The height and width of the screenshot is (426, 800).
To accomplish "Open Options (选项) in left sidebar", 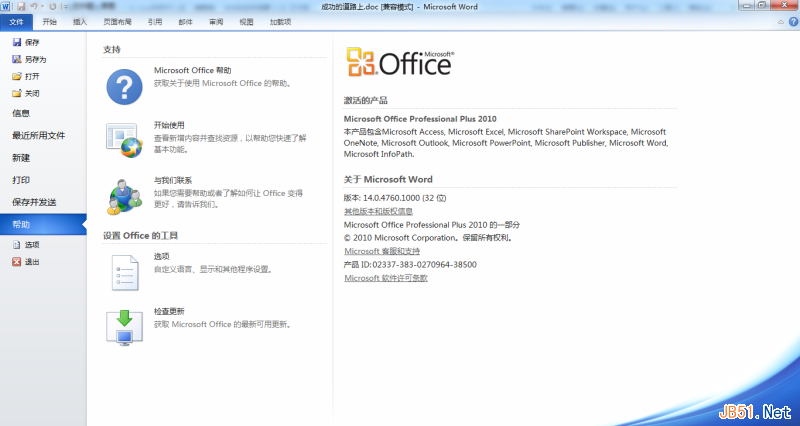I will point(26,244).
